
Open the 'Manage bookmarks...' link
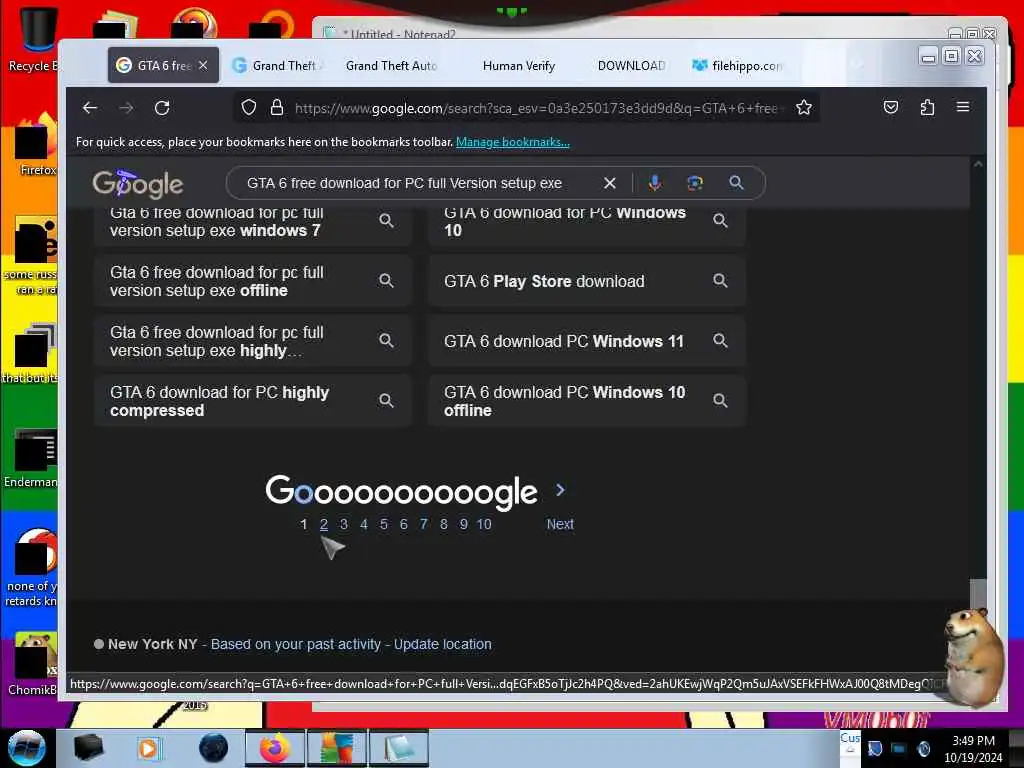513,142
